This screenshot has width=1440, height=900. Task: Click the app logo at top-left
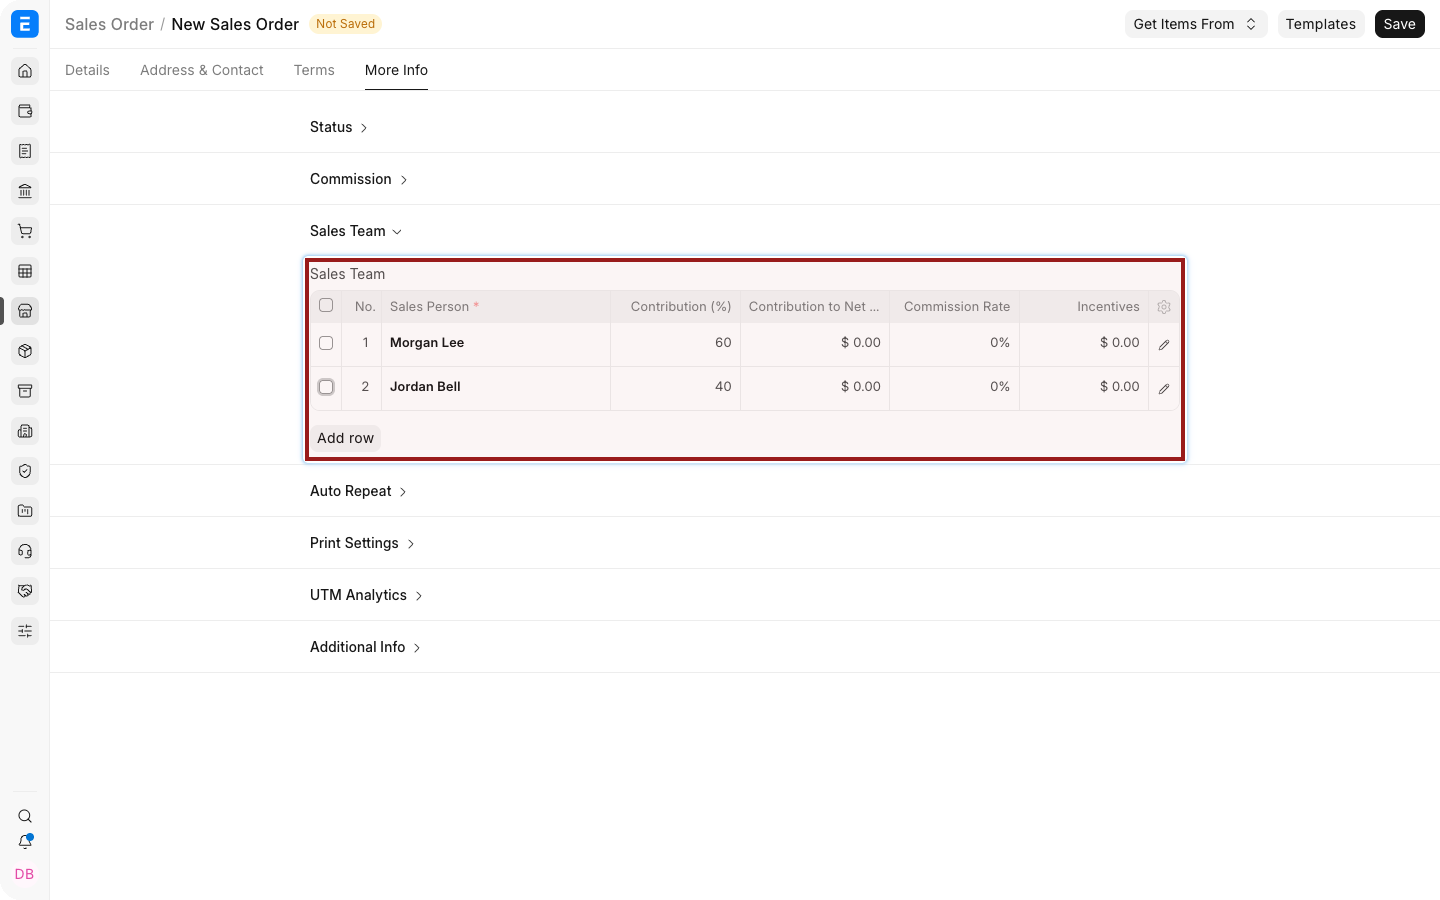tap(25, 24)
